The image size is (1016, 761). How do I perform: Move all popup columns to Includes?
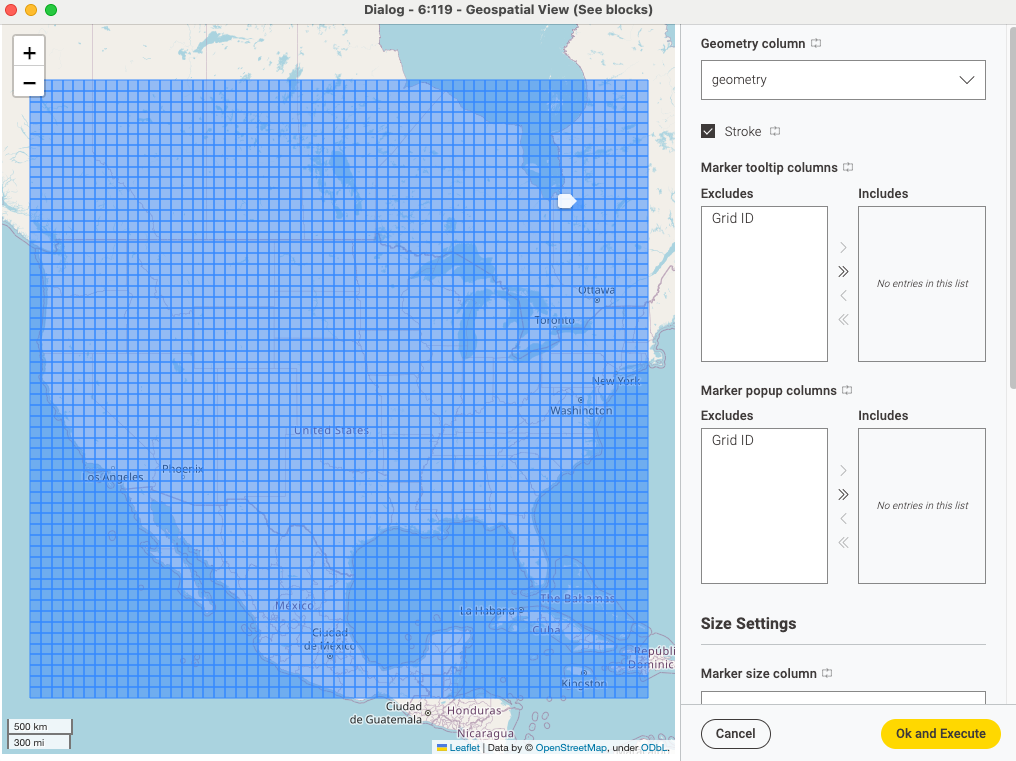(843, 495)
